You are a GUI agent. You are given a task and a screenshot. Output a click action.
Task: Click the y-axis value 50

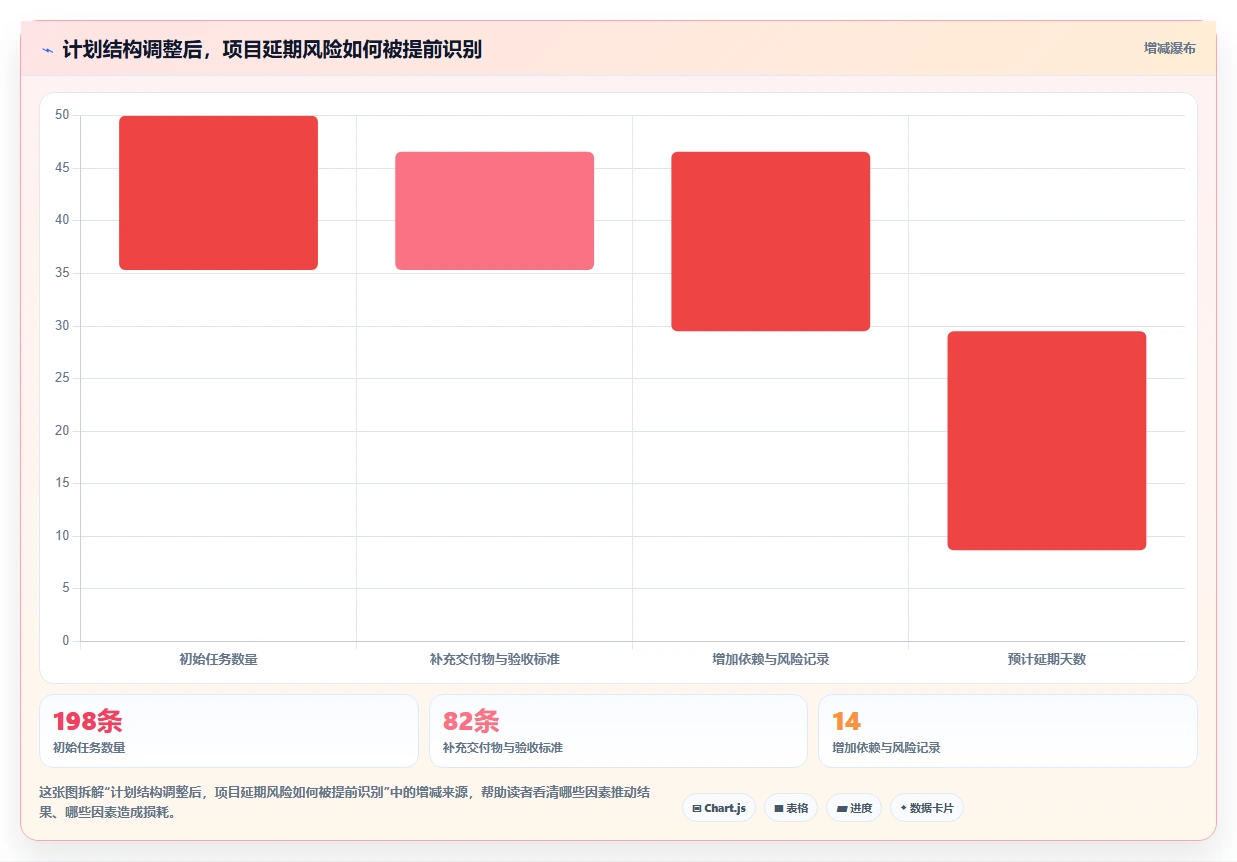click(62, 115)
